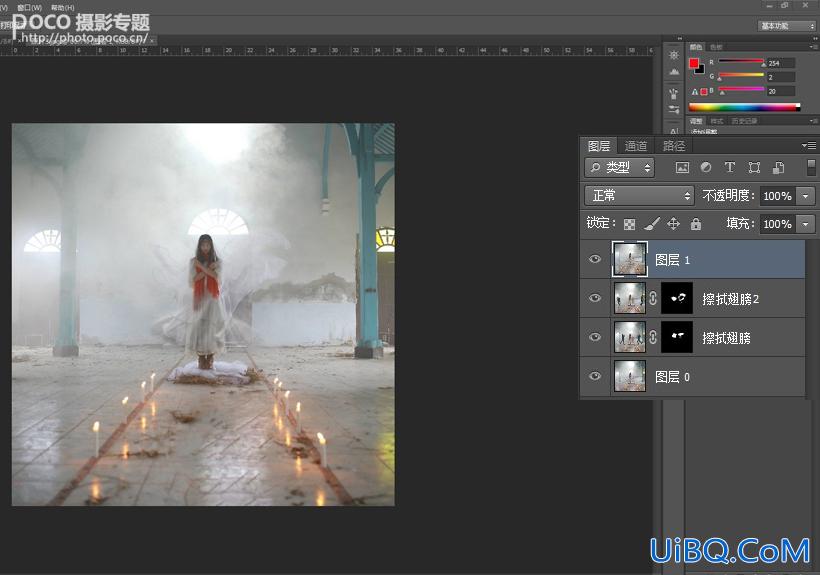Switch to the 图层 tab
This screenshot has width=820, height=575.
[599, 146]
